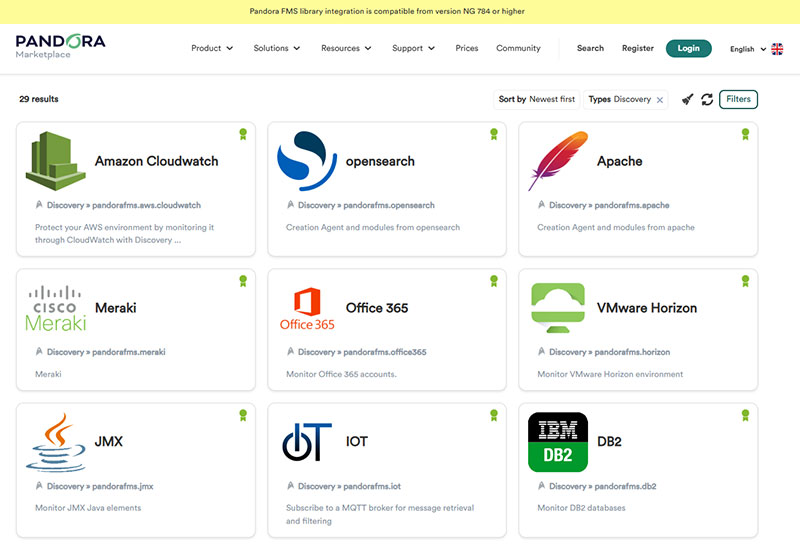Click the Amazon Cloudwatch green blocks logo
800x546 pixels.
tap(56, 161)
